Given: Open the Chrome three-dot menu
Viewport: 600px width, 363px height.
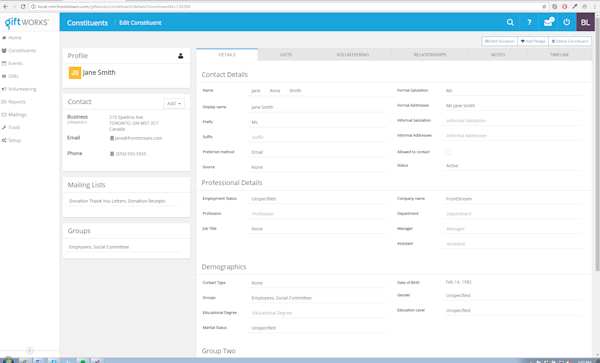Looking at the screenshot, I should (x=594, y=7).
